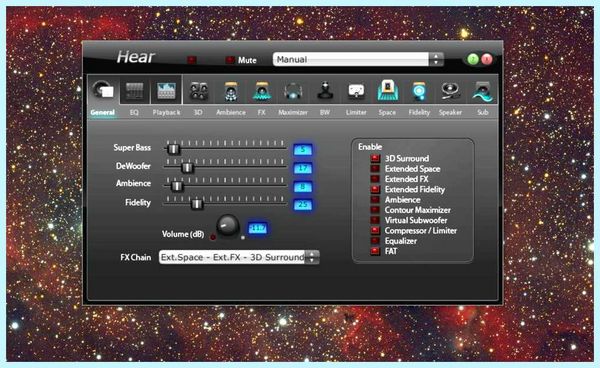This screenshot has width=600, height=368.
Task: Select the Speaker icon
Action: (x=450, y=91)
